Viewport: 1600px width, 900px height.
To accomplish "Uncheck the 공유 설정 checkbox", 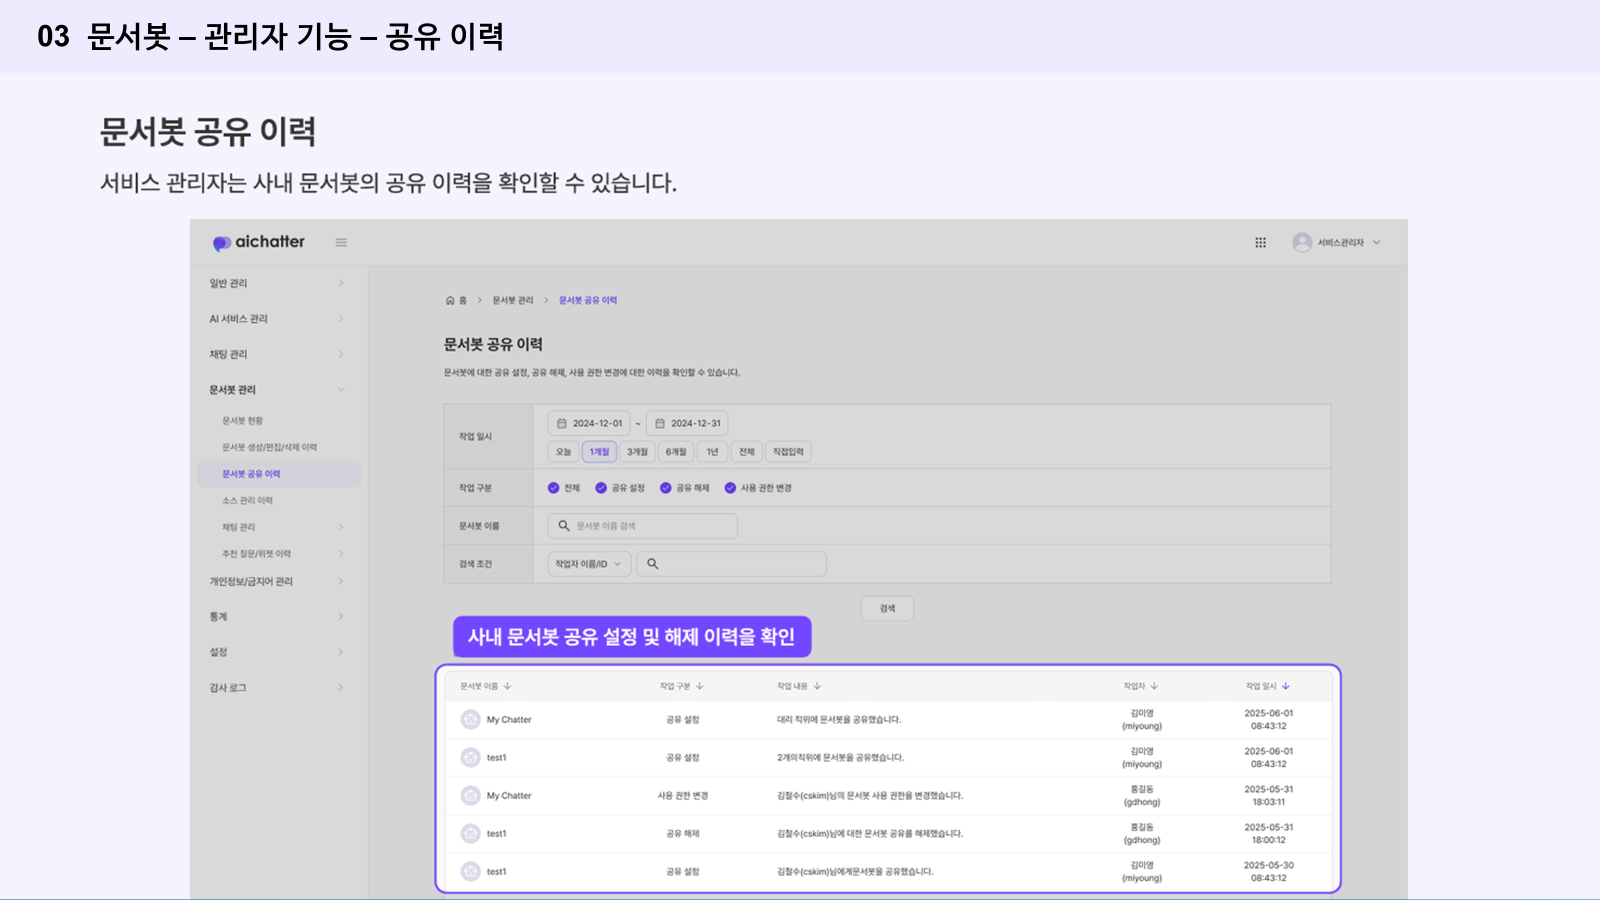I will coord(601,489).
